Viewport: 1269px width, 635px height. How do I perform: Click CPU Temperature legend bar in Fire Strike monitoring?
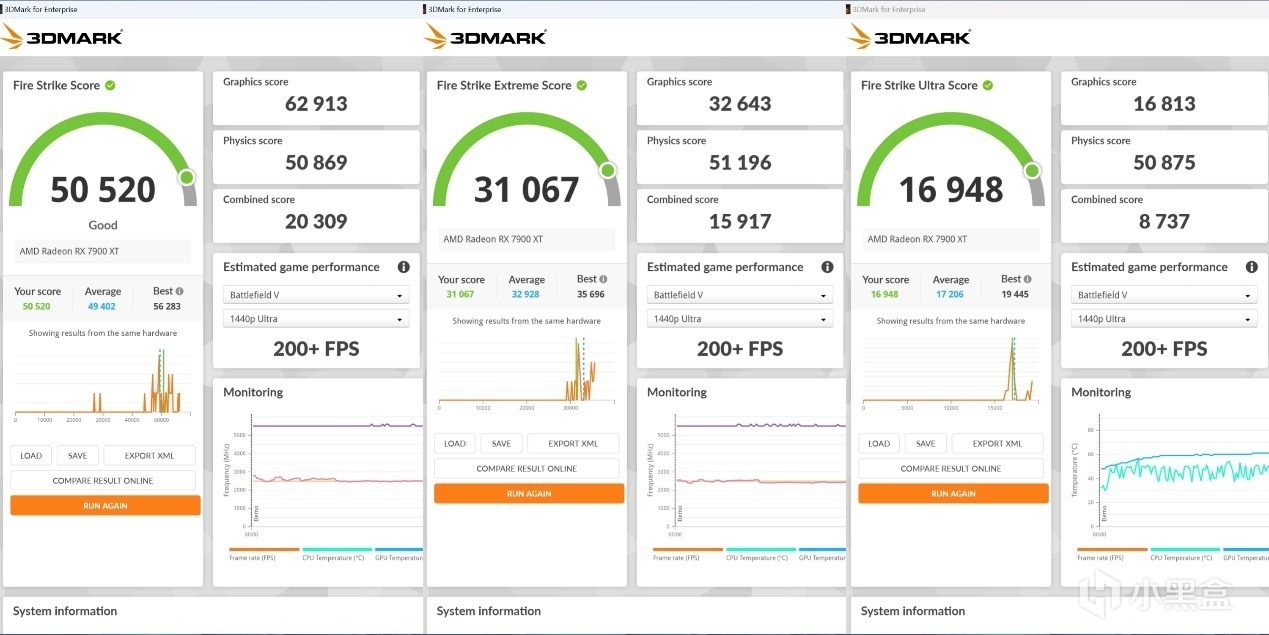(x=337, y=549)
